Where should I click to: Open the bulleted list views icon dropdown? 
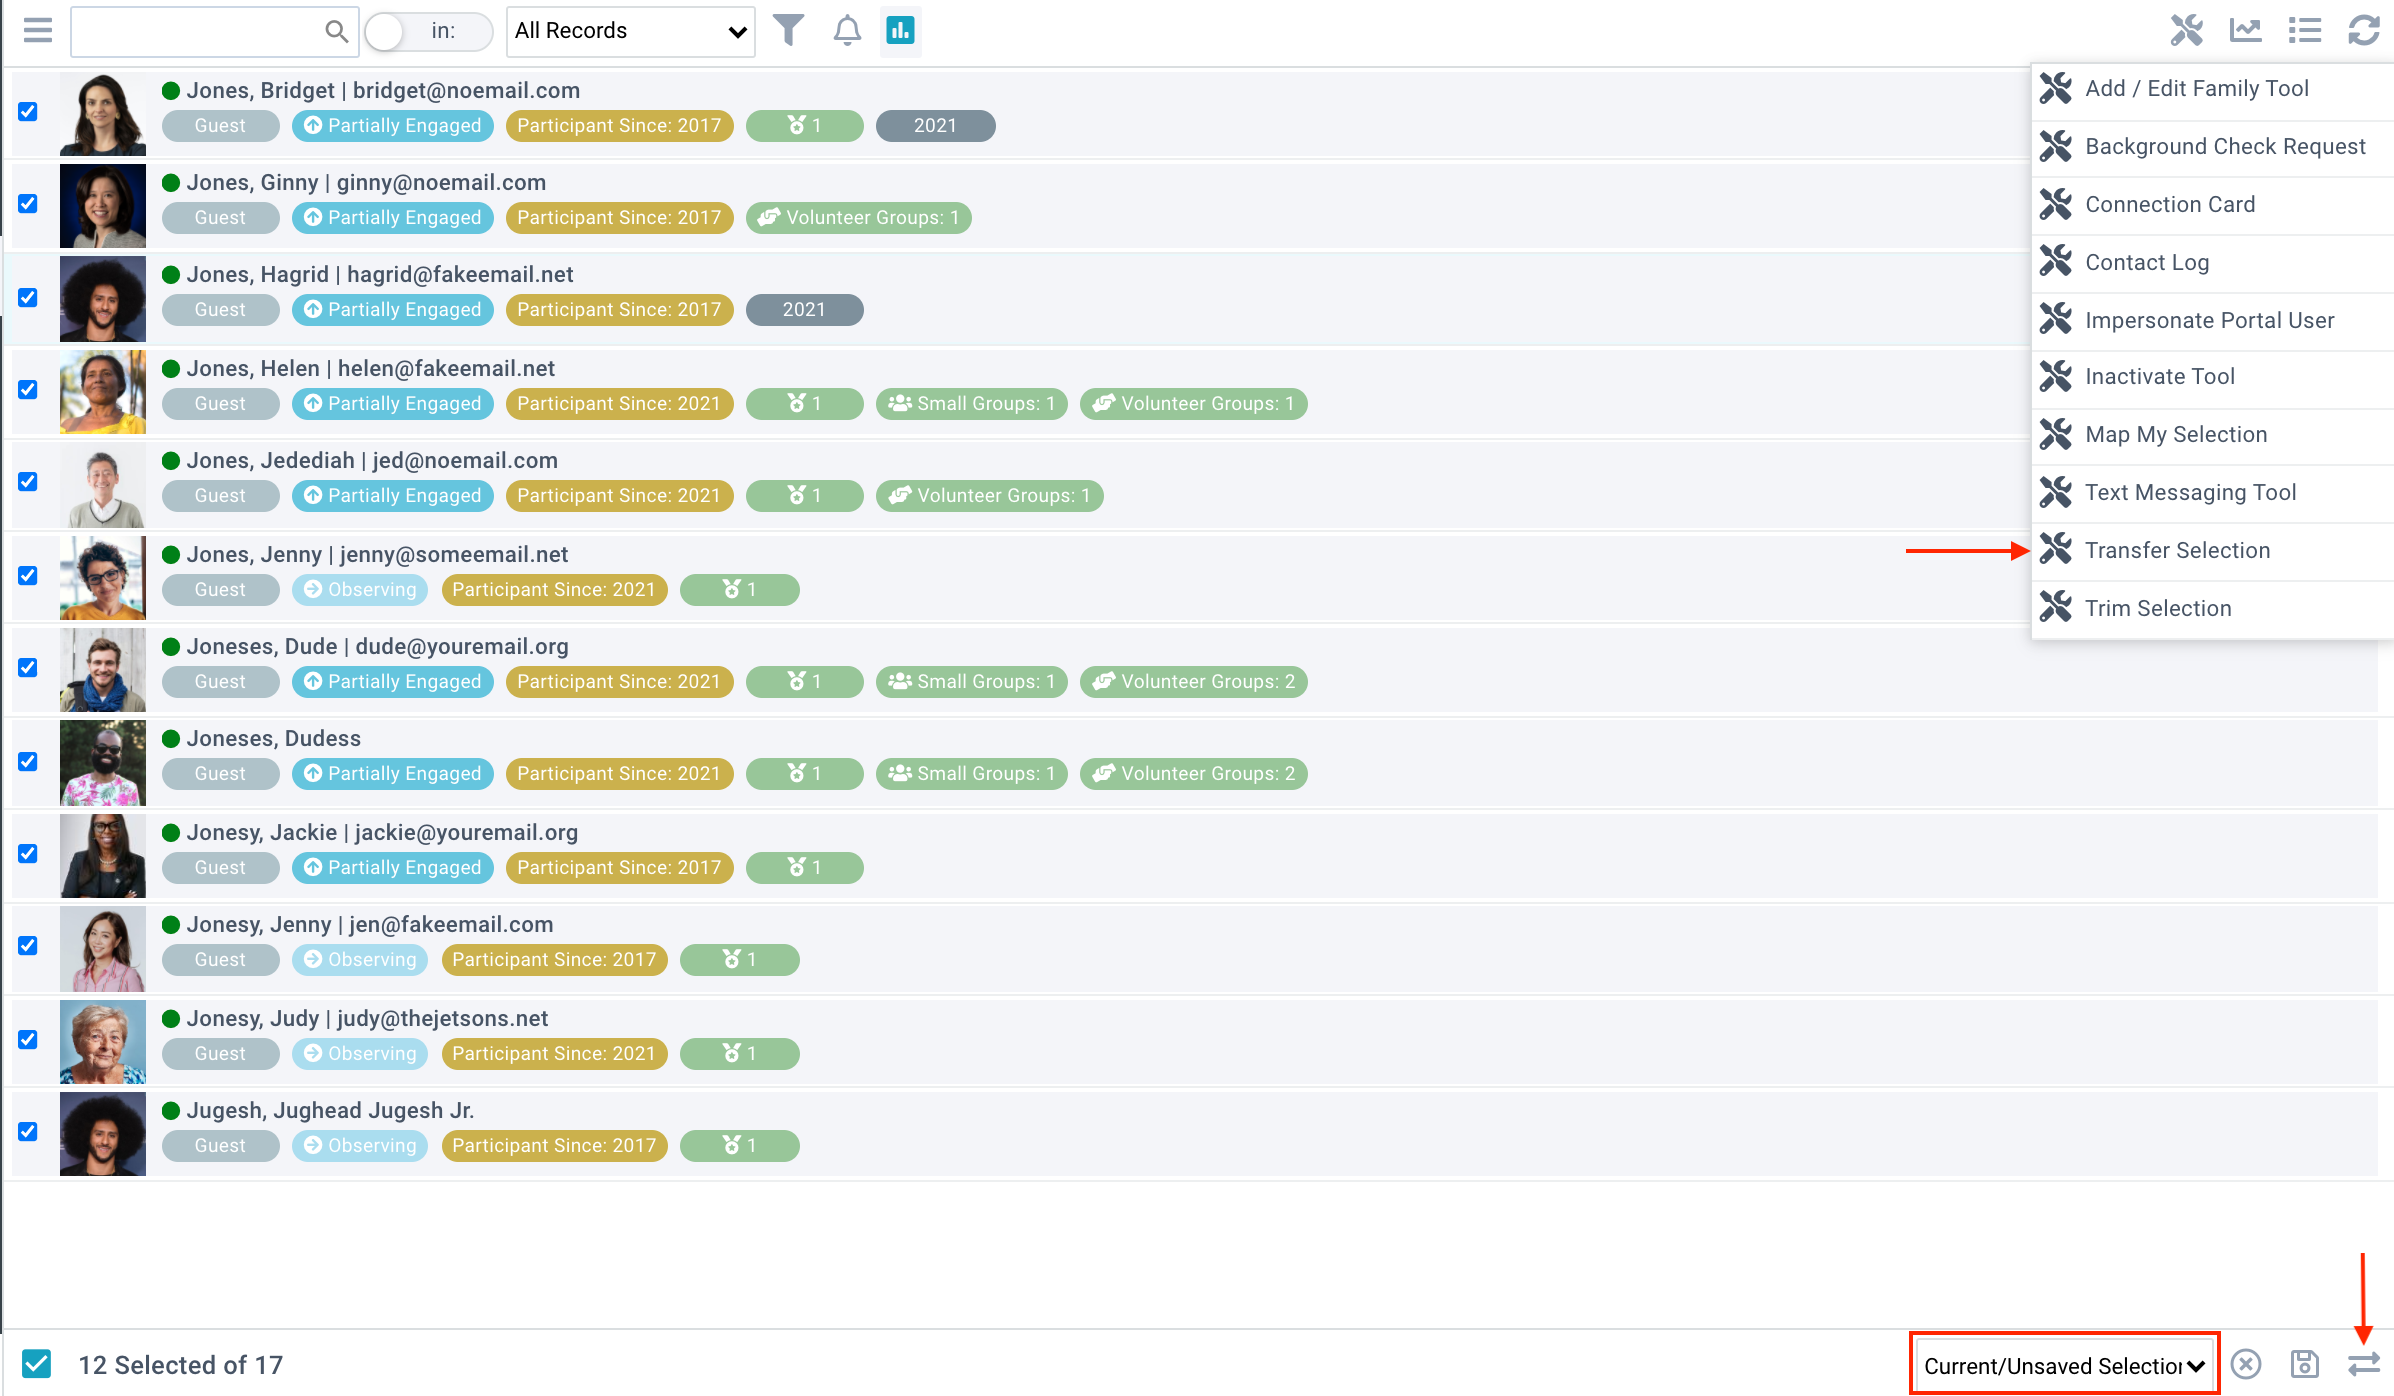point(2304,30)
